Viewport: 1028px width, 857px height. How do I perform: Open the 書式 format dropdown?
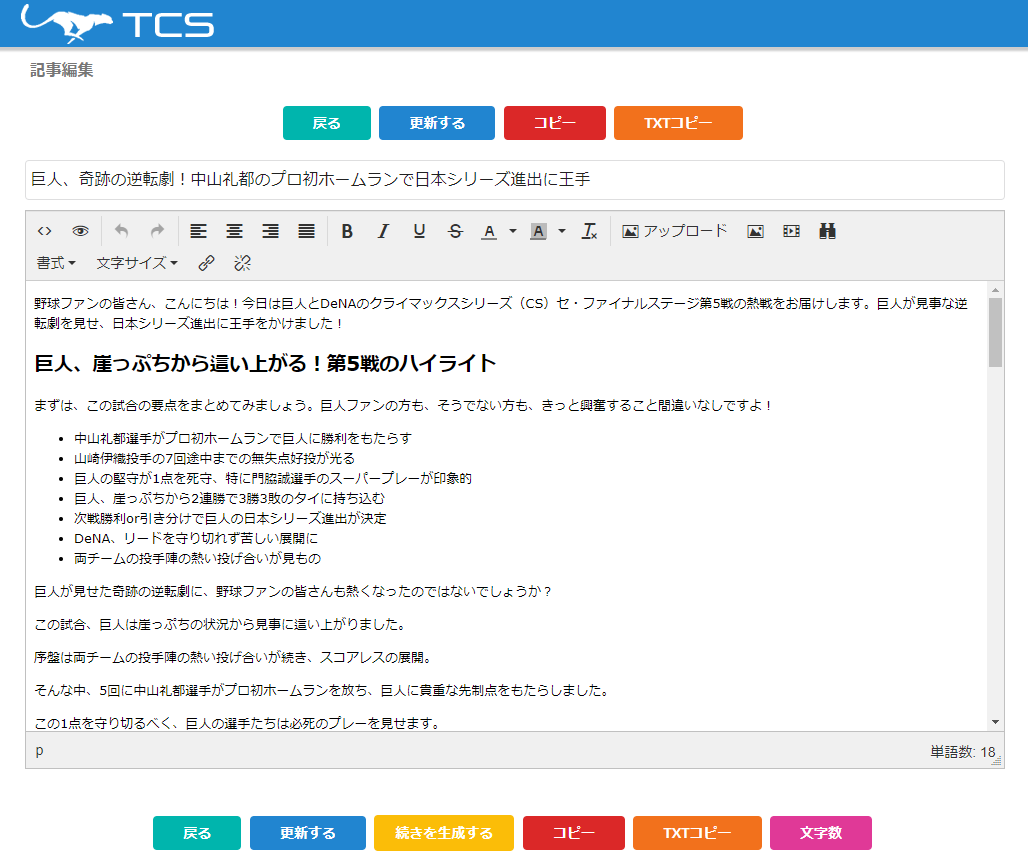(x=56, y=263)
